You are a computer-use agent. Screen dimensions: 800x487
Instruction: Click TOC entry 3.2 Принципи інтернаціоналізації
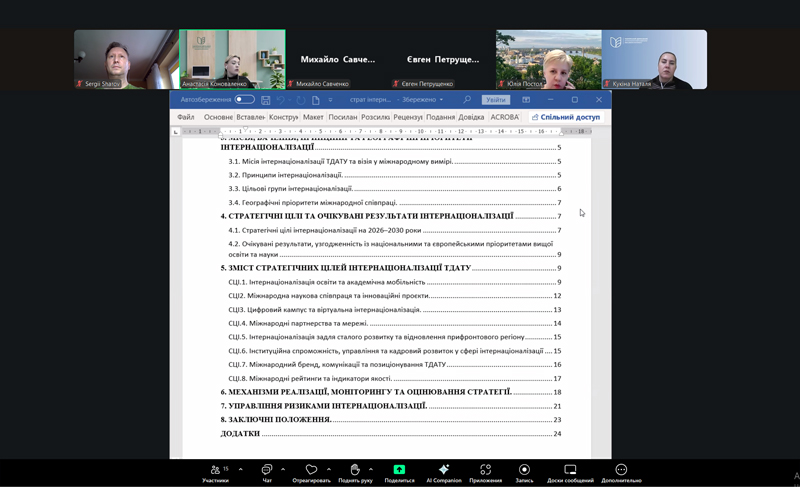pos(394,175)
